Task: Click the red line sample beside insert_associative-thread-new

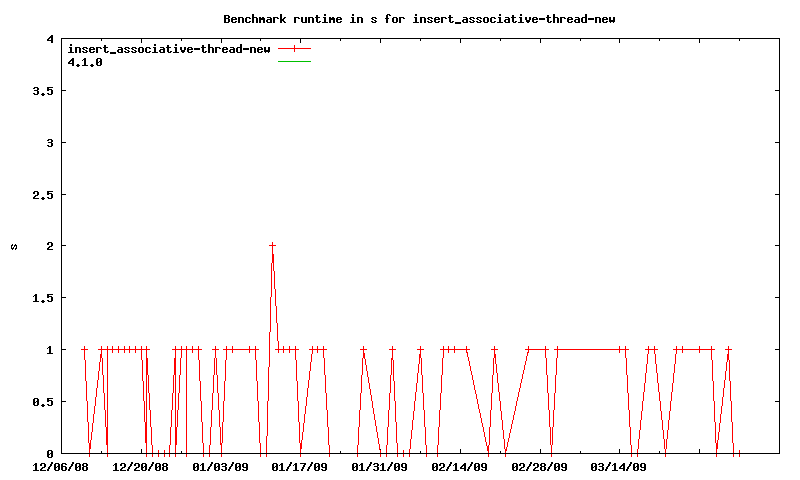Action: (x=295, y=49)
